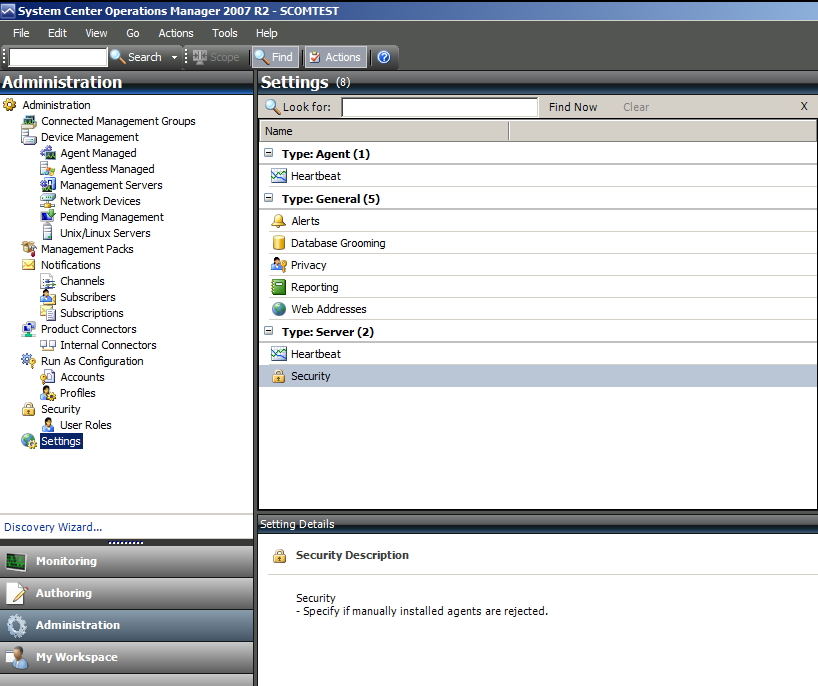Click the Agent Heartbeat envelope icon
The width and height of the screenshot is (818, 686).
[279, 176]
